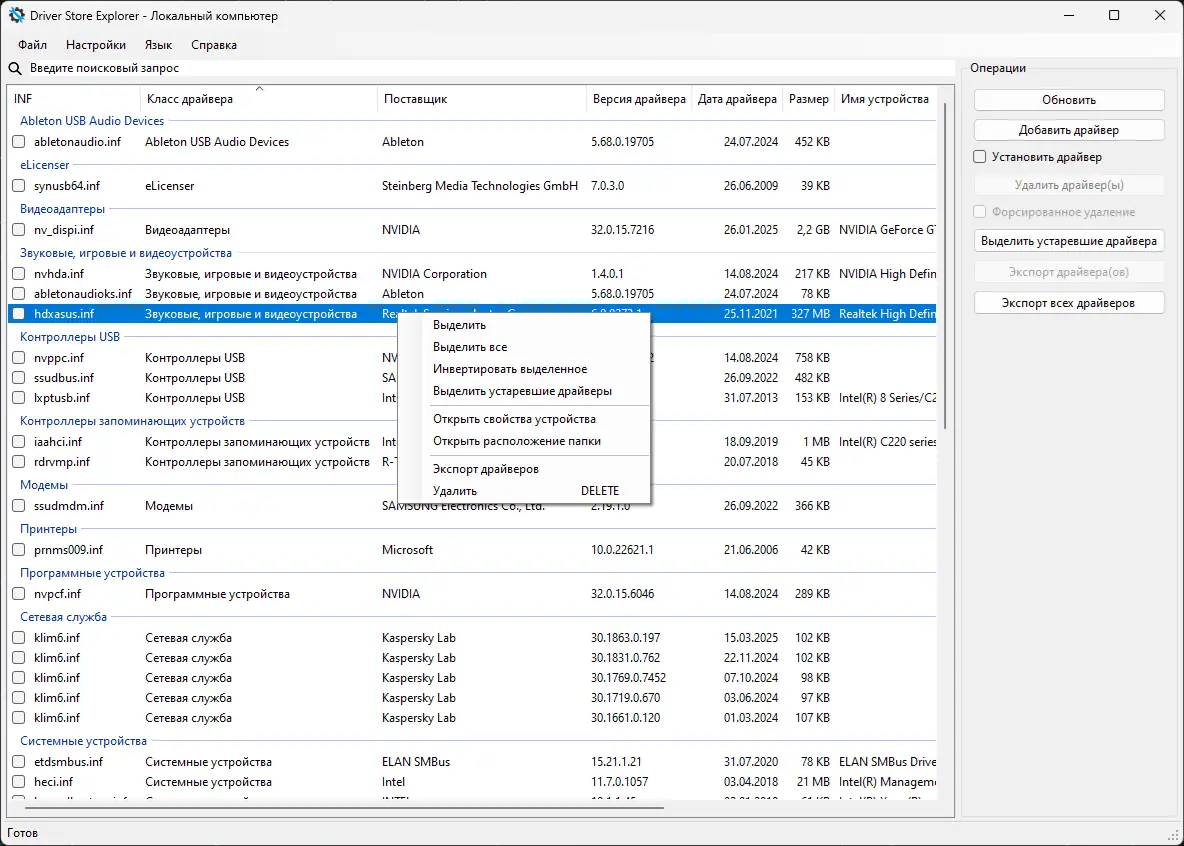Screen dimensions: 1184x846
Task: Click the Обновить button
Action: [1068, 100]
